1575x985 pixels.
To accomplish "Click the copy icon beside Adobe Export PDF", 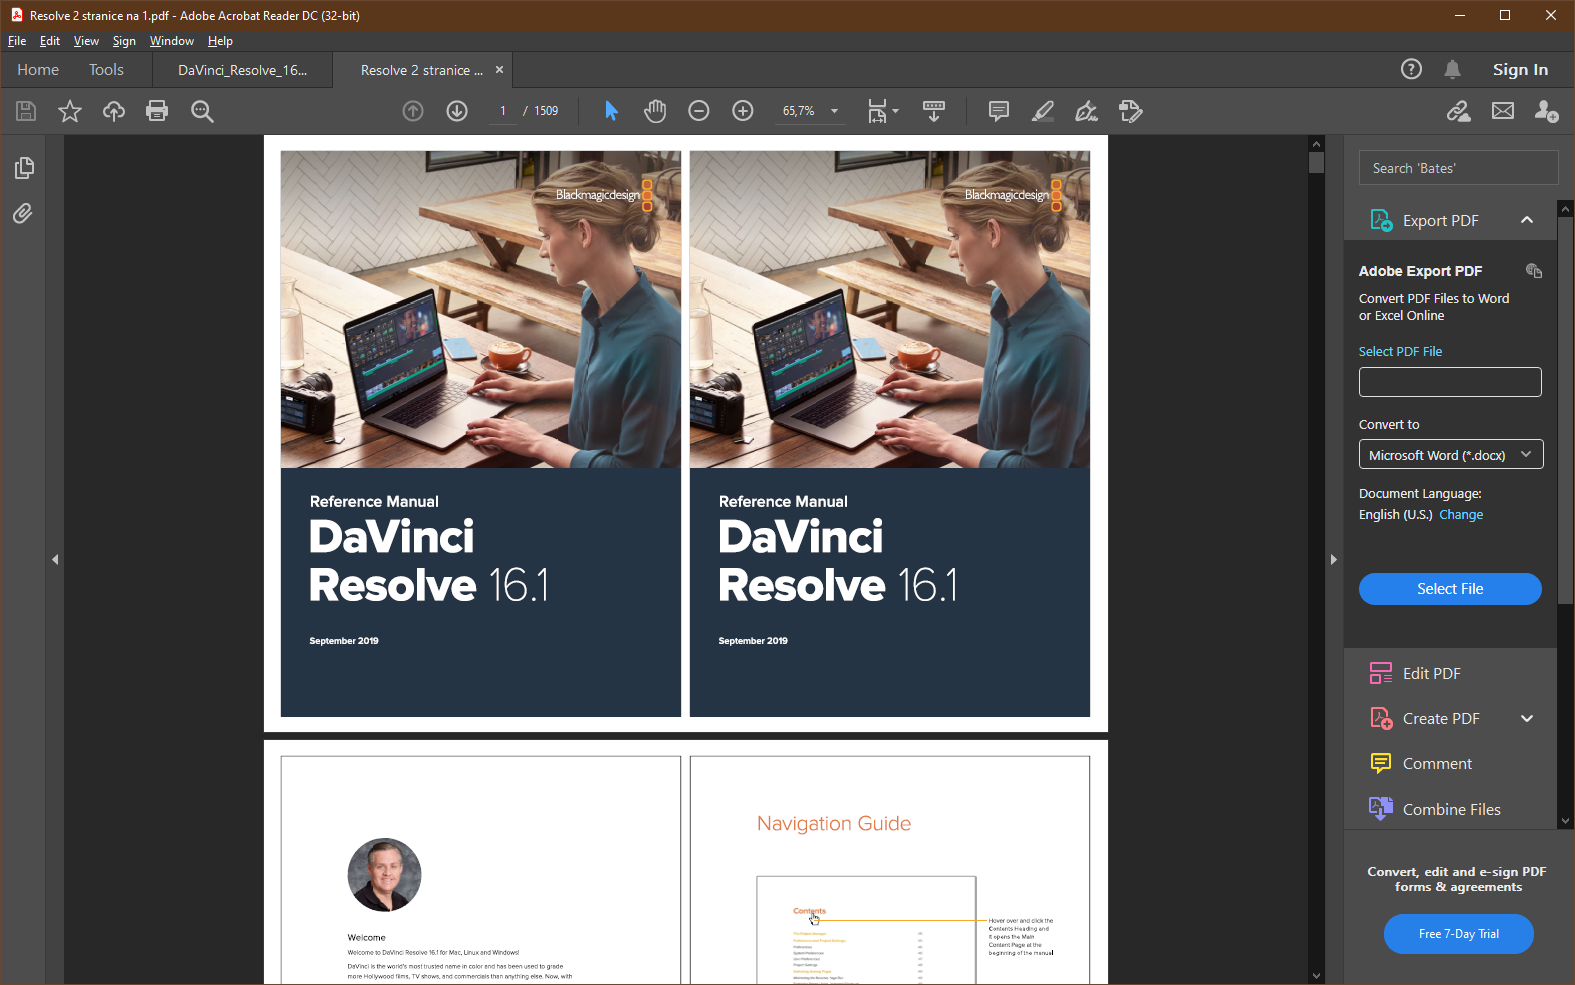I will tap(1534, 271).
